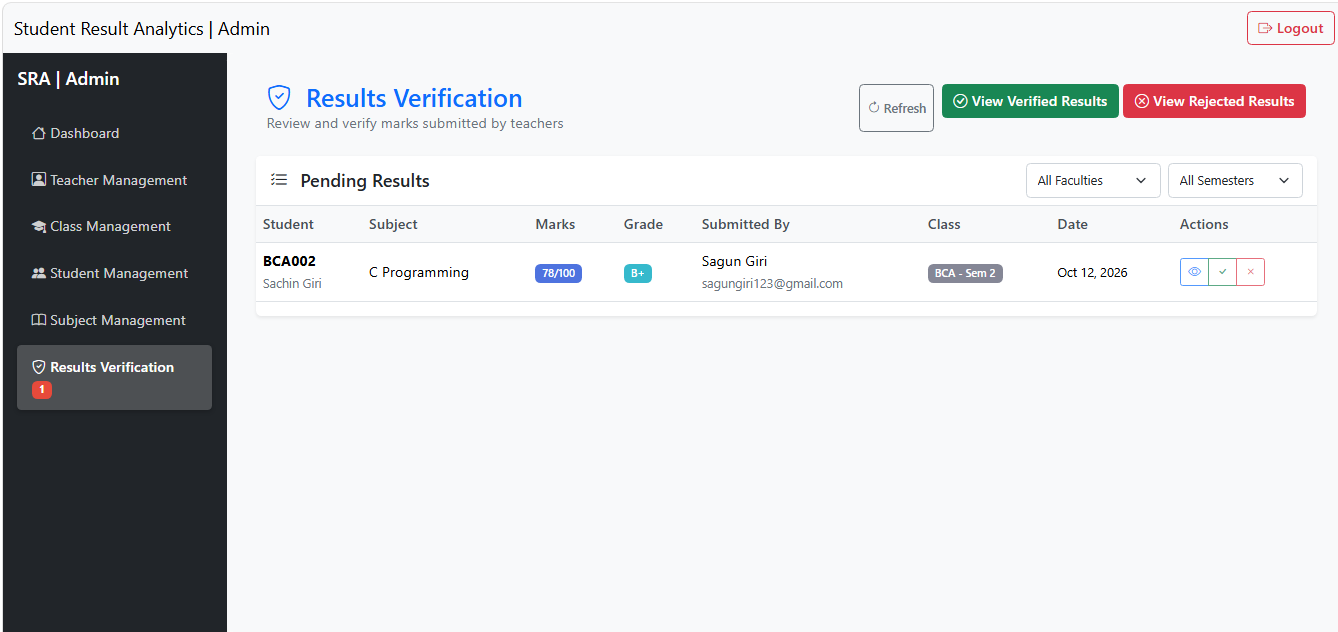Click the Student column header
This screenshot has height=632, width=1338.
(x=288, y=224)
